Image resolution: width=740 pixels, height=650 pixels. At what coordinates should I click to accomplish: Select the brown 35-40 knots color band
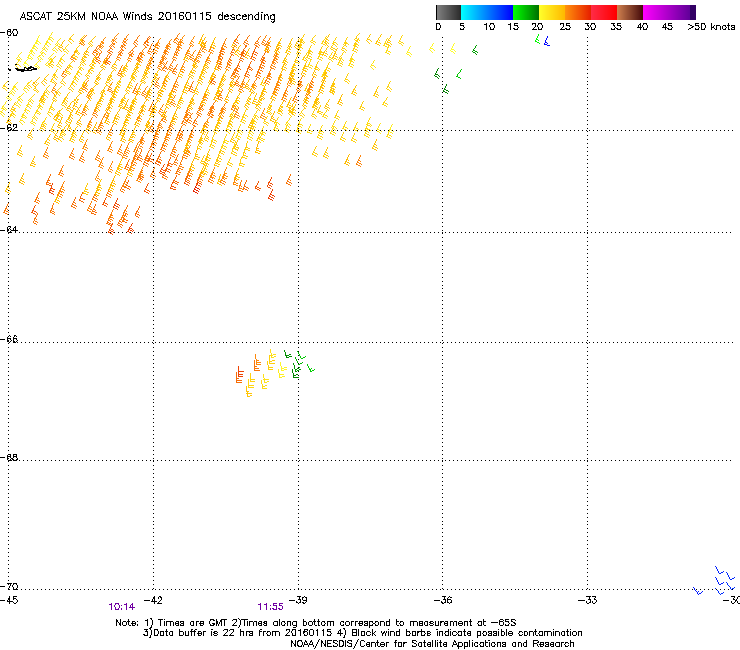click(x=630, y=12)
